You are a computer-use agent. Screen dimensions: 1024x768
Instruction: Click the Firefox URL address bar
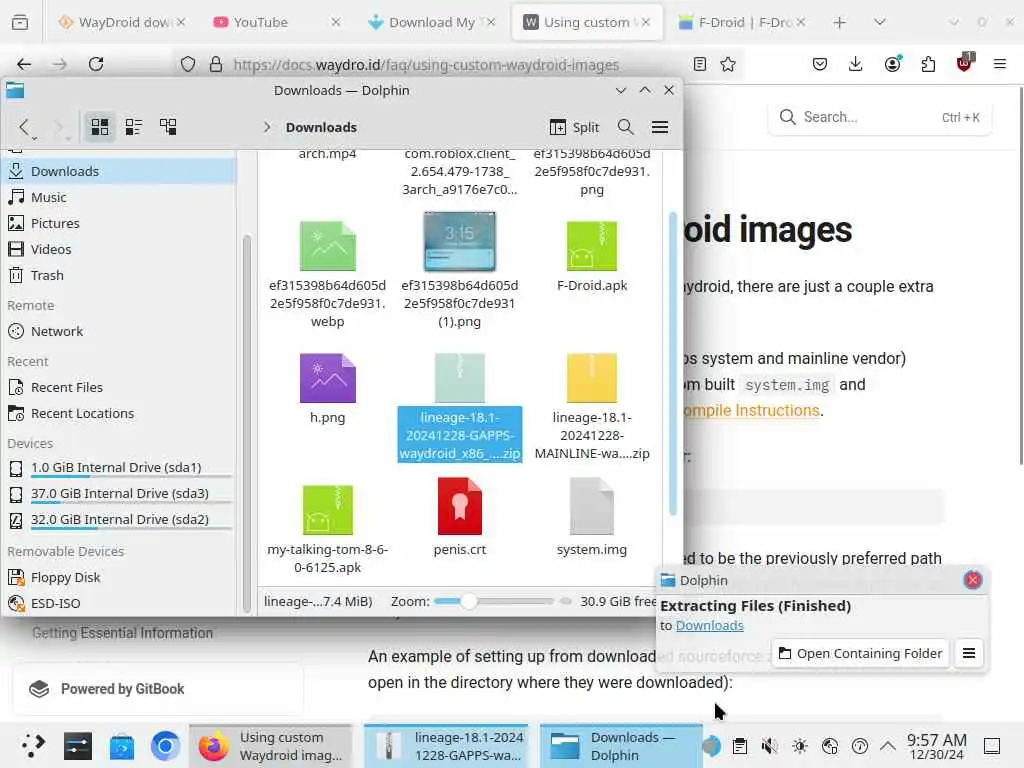(424, 65)
